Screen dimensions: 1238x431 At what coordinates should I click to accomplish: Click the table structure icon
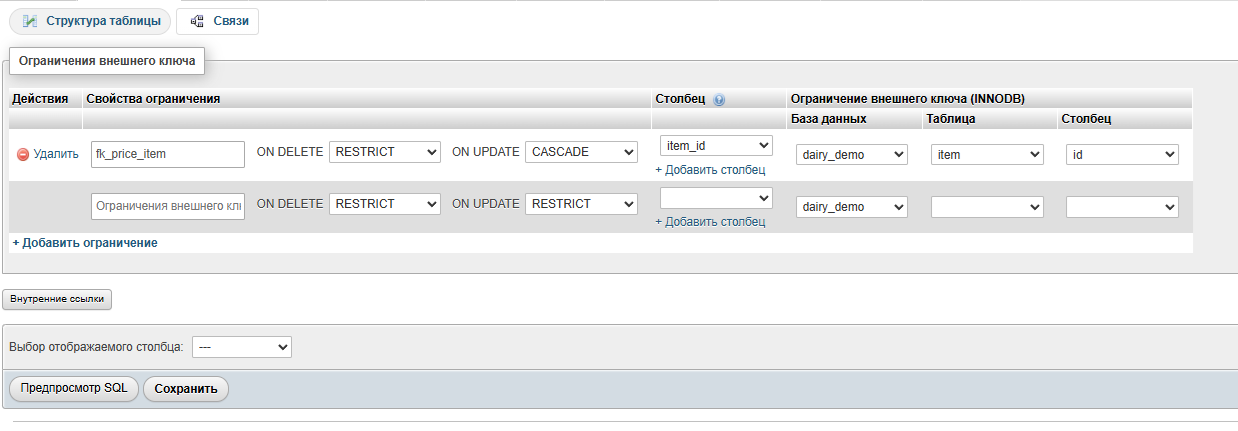[x=30, y=21]
